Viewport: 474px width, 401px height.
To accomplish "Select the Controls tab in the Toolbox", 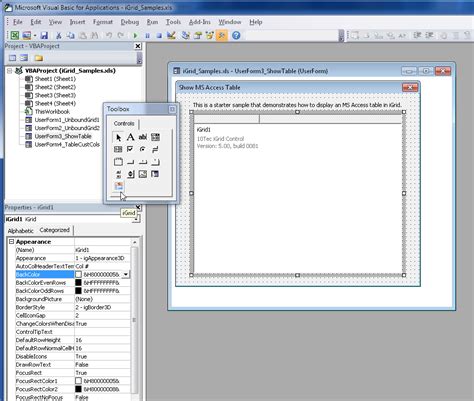I will pyautogui.click(x=124, y=124).
